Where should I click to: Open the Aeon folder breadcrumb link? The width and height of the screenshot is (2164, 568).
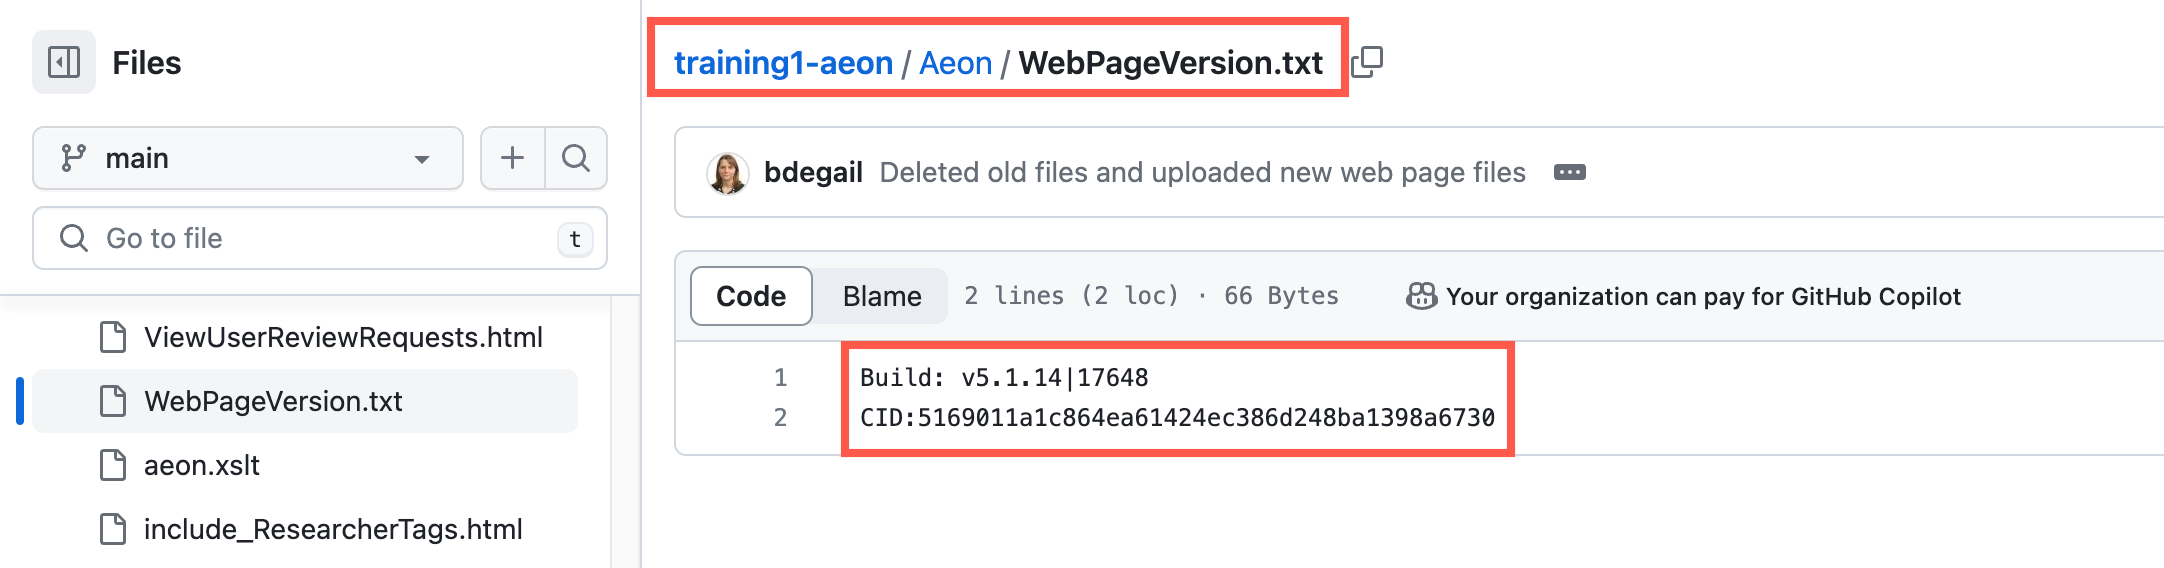(955, 63)
